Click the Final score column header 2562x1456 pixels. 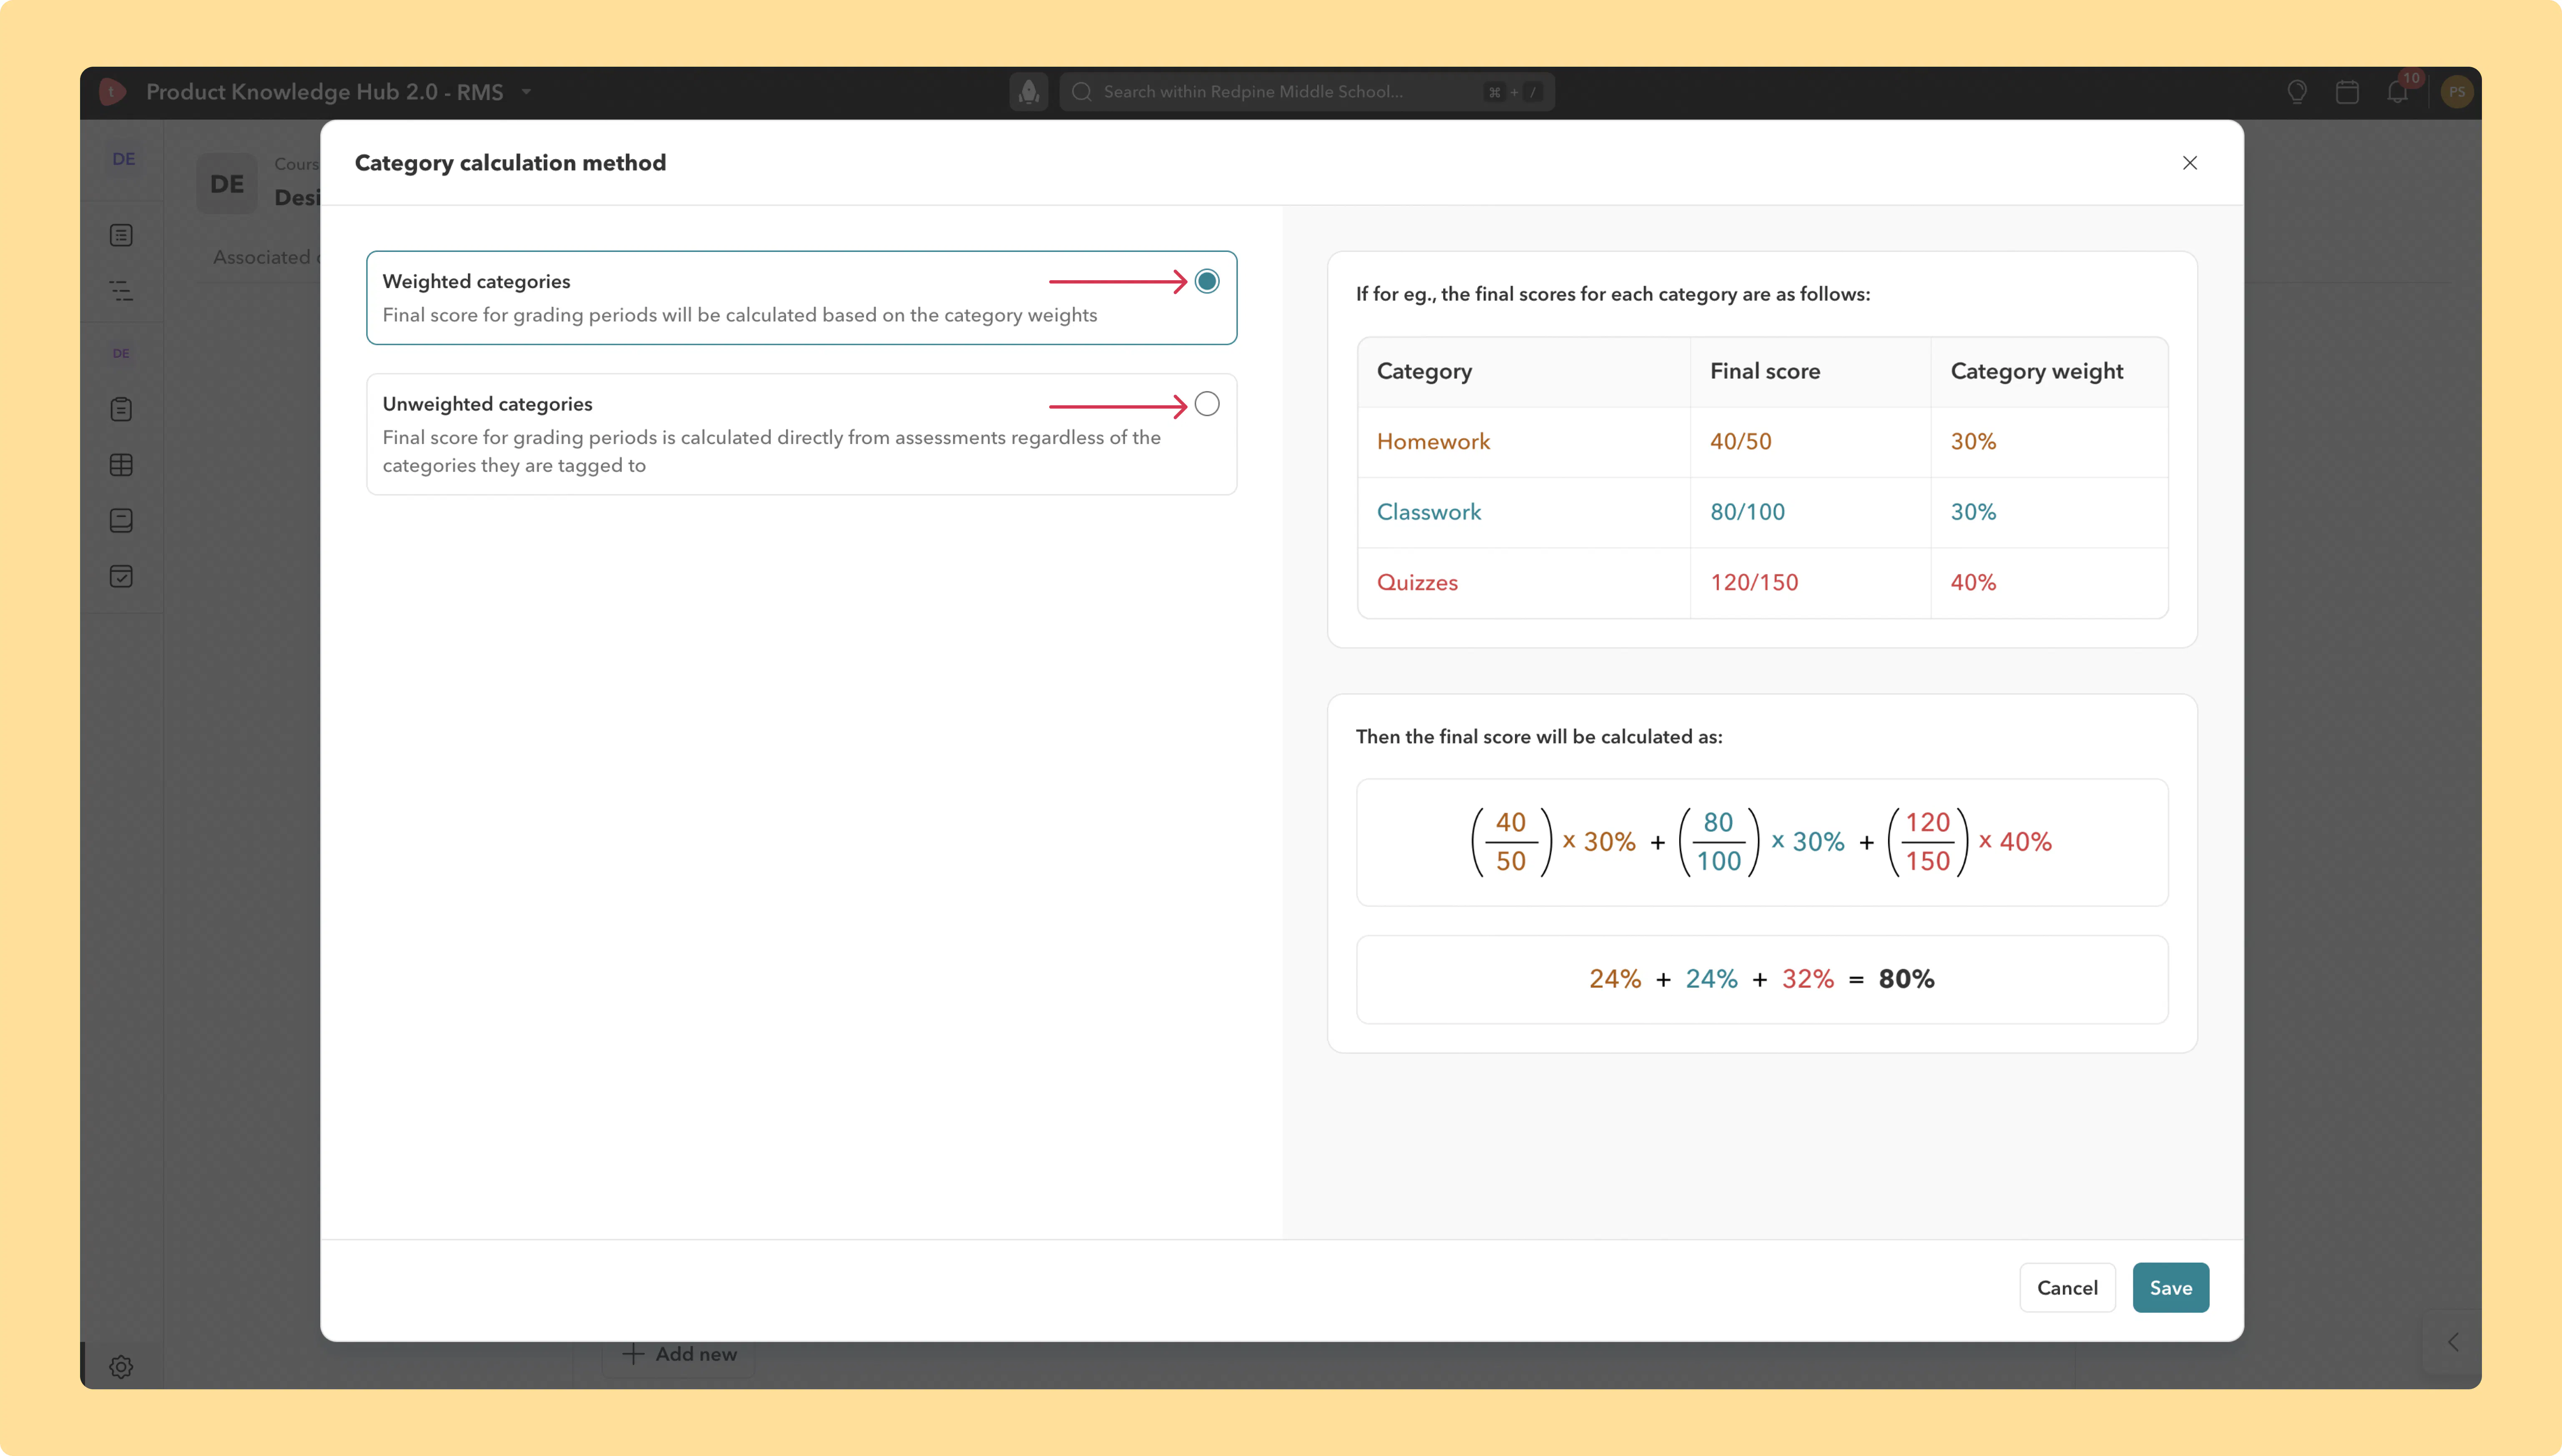[x=1810, y=372]
